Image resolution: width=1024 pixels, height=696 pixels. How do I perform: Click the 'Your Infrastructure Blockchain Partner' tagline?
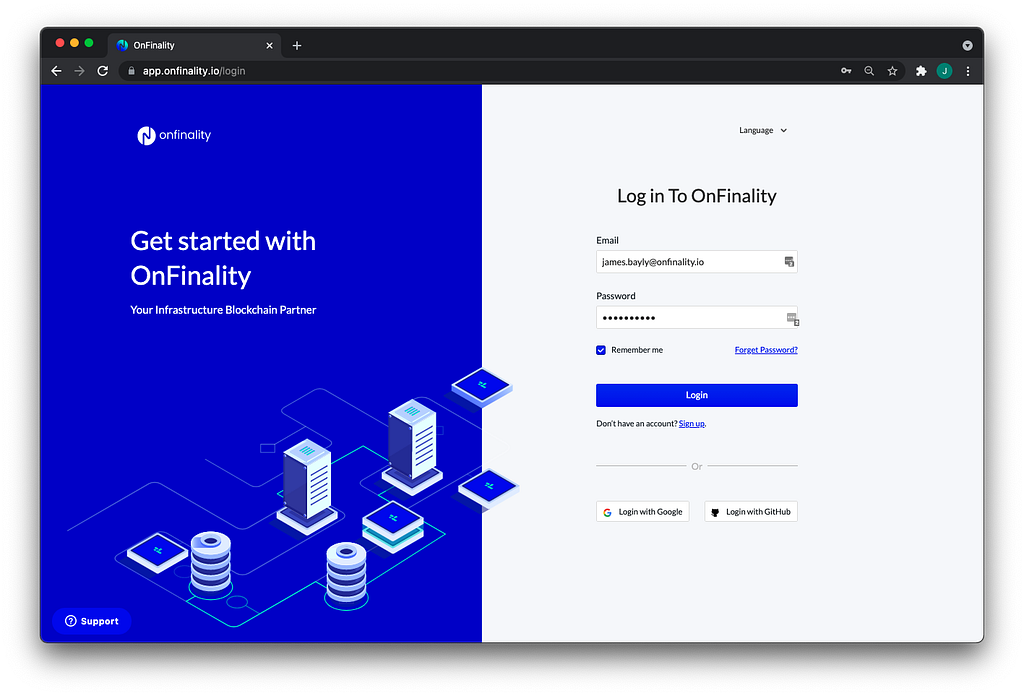click(223, 310)
